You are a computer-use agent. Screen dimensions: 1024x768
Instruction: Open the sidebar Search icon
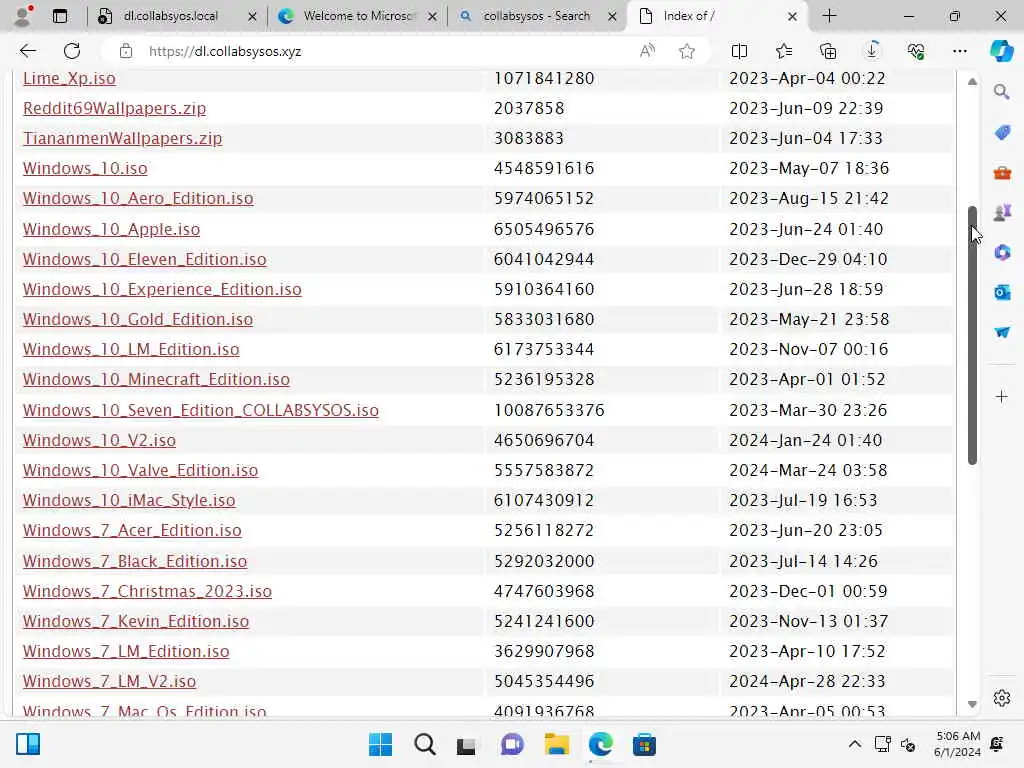click(x=1002, y=92)
